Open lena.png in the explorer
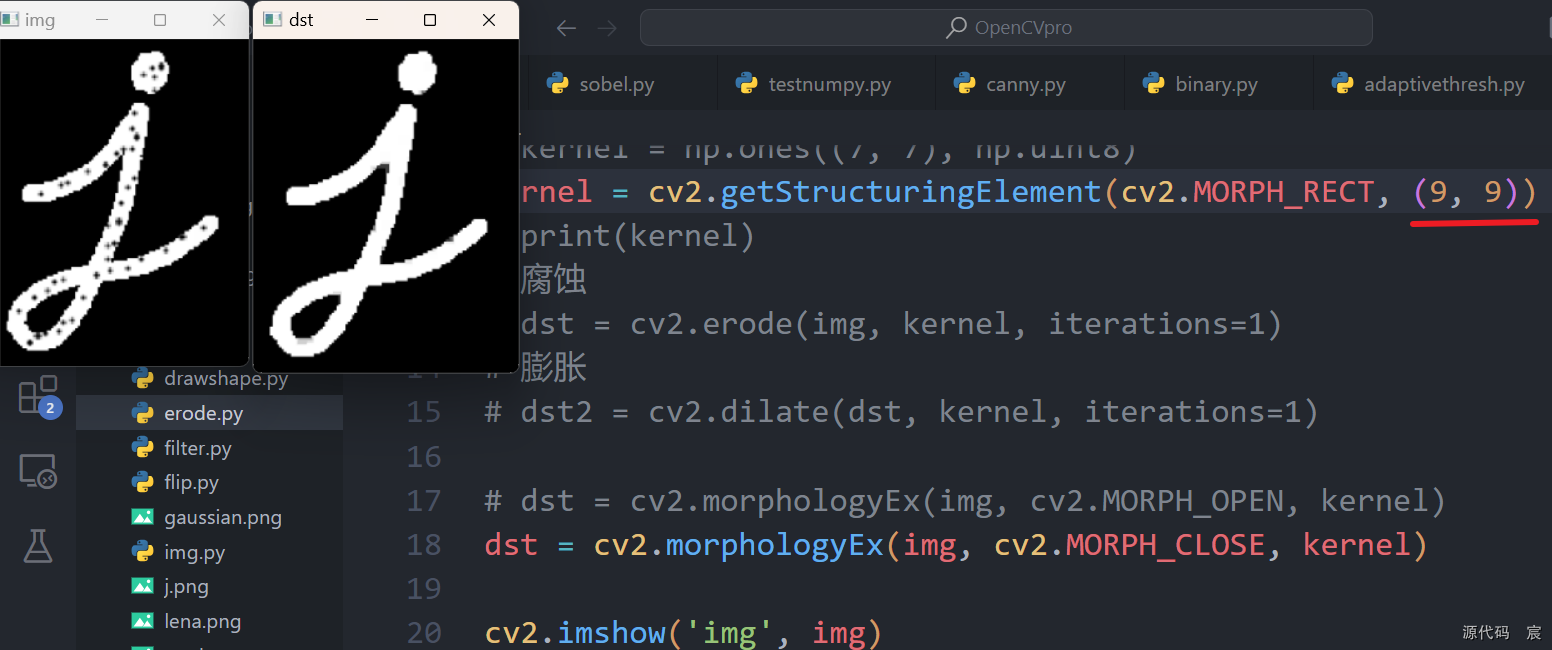Viewport: 1552px width, 650px height. [210, 621]
